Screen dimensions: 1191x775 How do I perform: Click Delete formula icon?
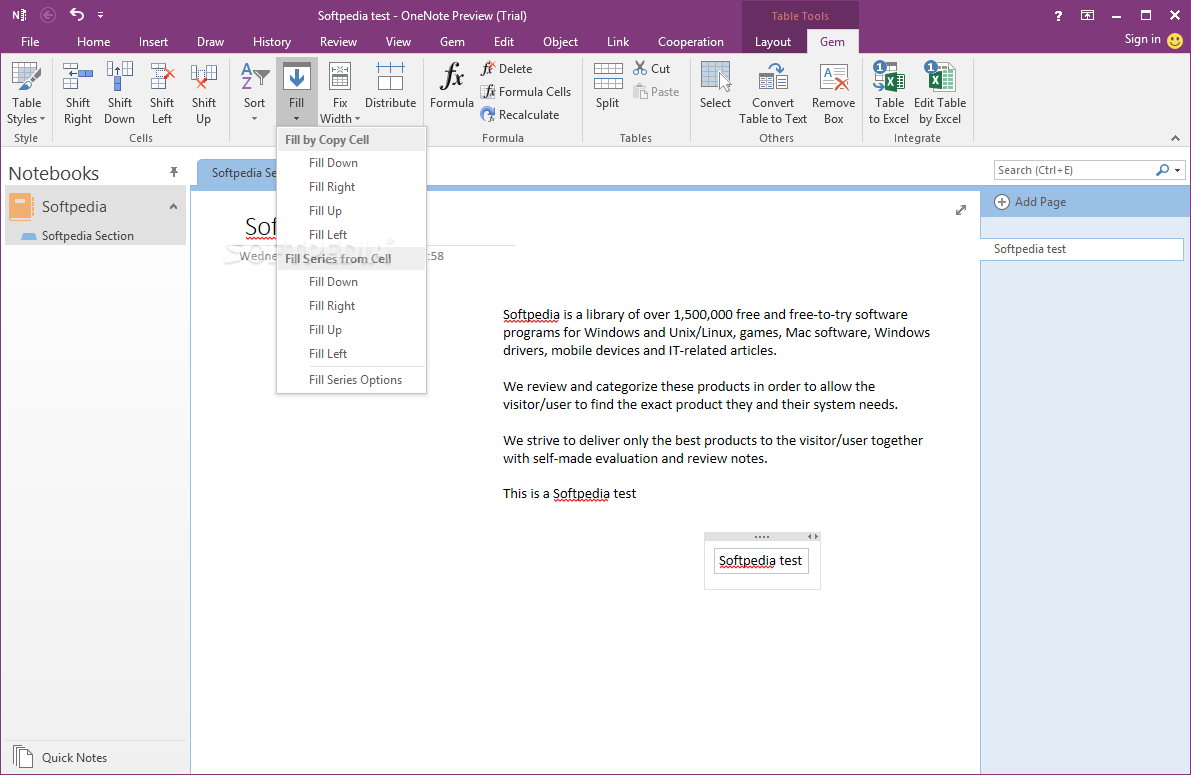pyautogui.click(x=506, y=68)
